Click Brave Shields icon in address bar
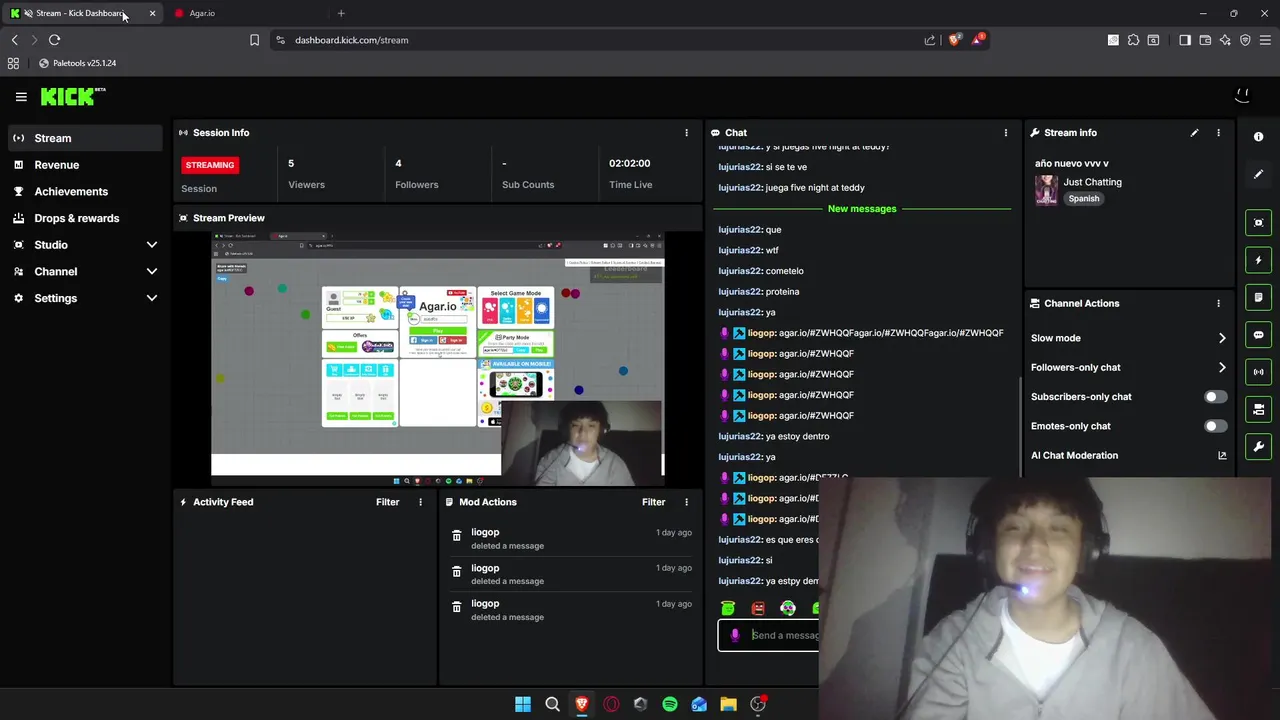Screen dimensions: 1280x720 tap(954, 40)
